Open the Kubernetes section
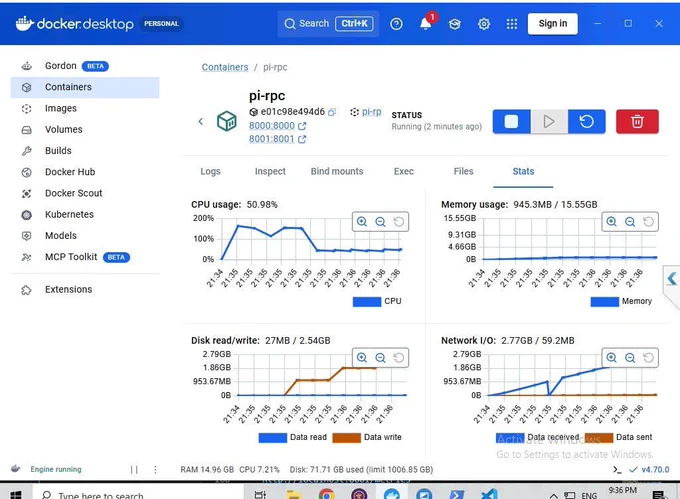Viewport: 680px width, 499px height. [85, 215]
